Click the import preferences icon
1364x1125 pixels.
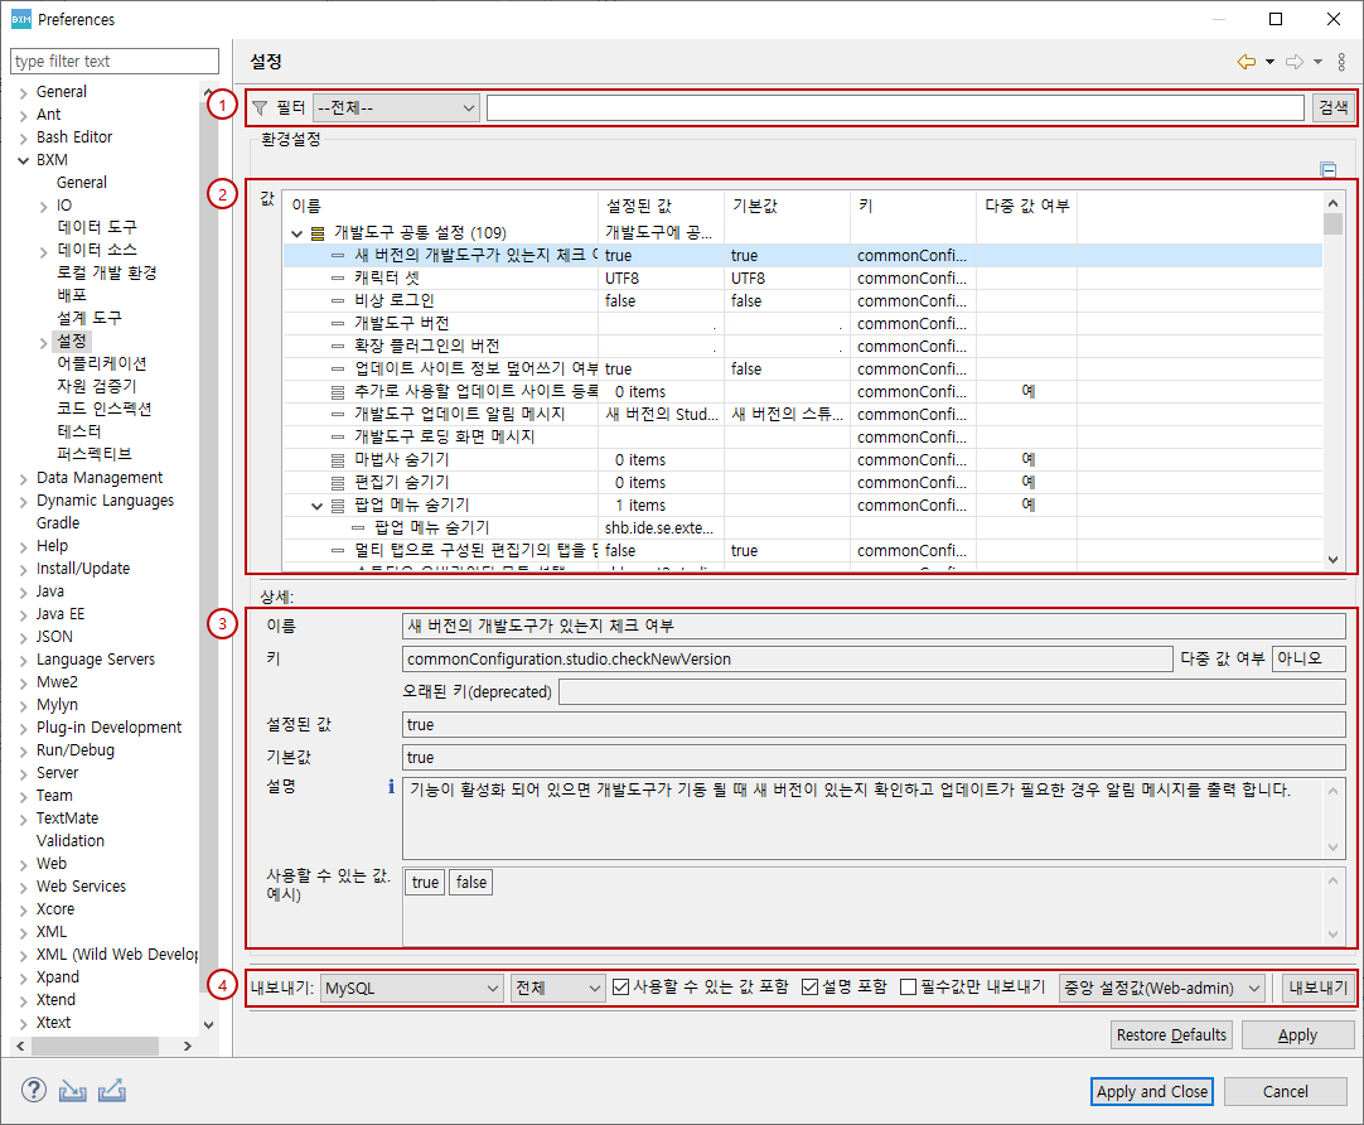[72, 1090]
